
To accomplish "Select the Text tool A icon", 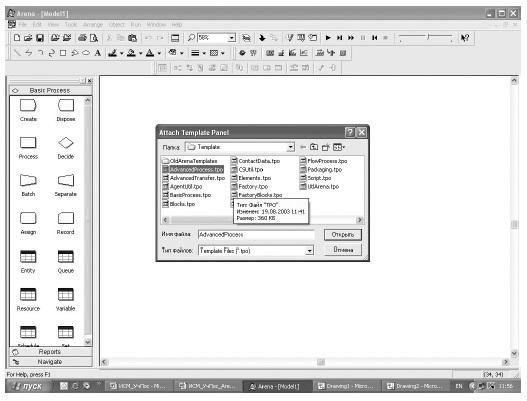I will pos(97,53).
